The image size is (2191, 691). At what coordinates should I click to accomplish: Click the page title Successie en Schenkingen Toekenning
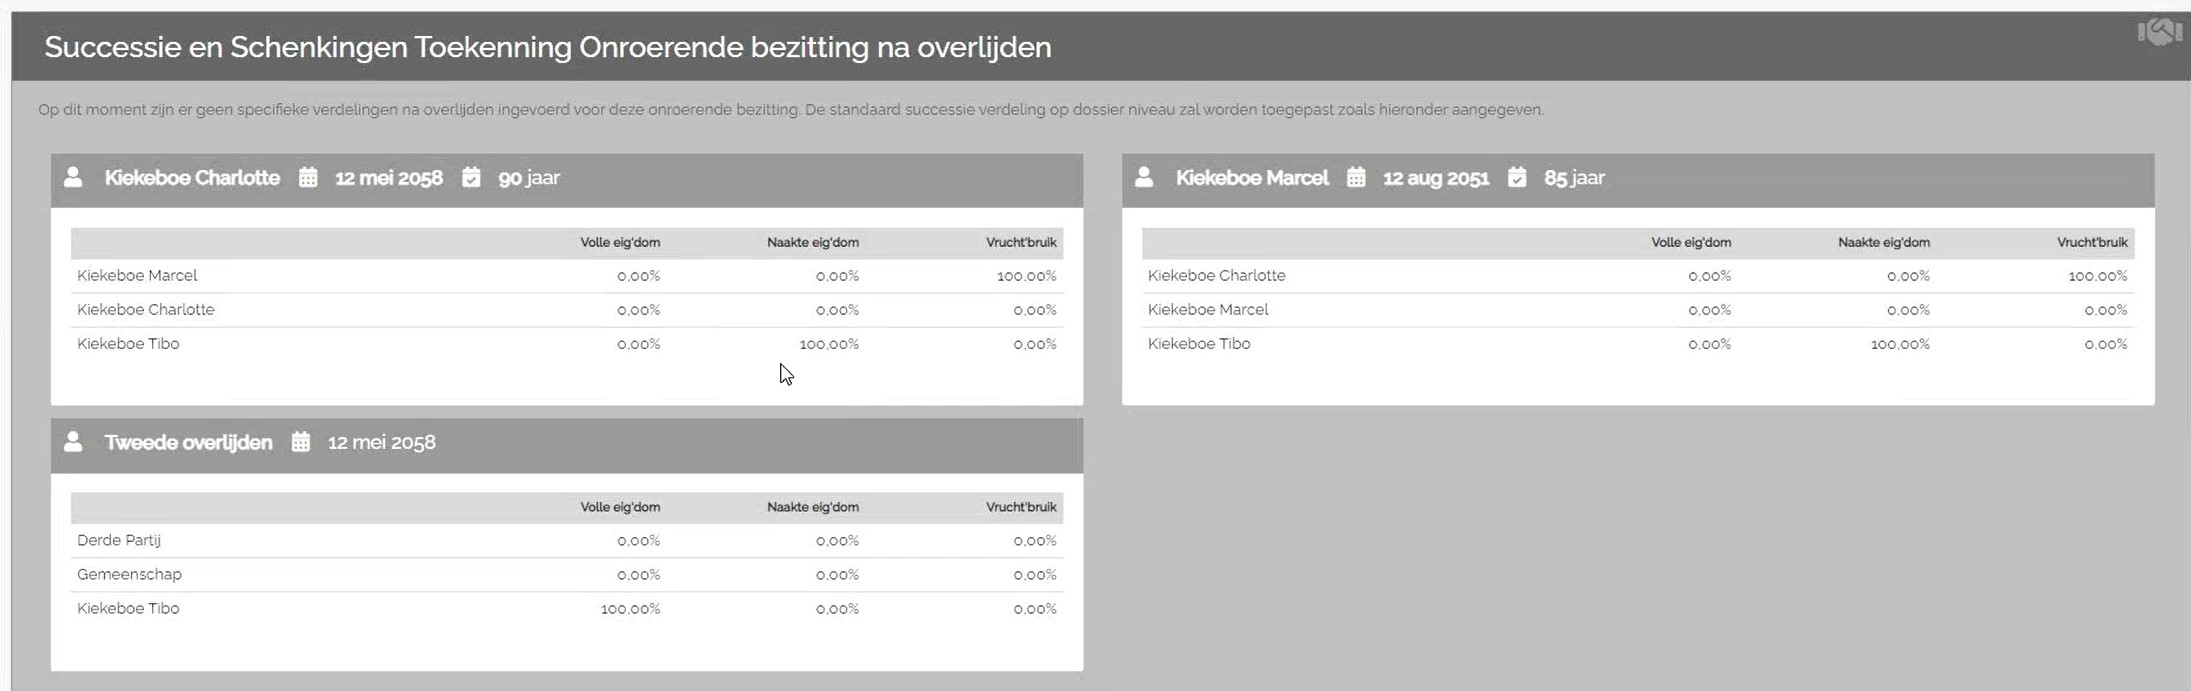[548, 47]
